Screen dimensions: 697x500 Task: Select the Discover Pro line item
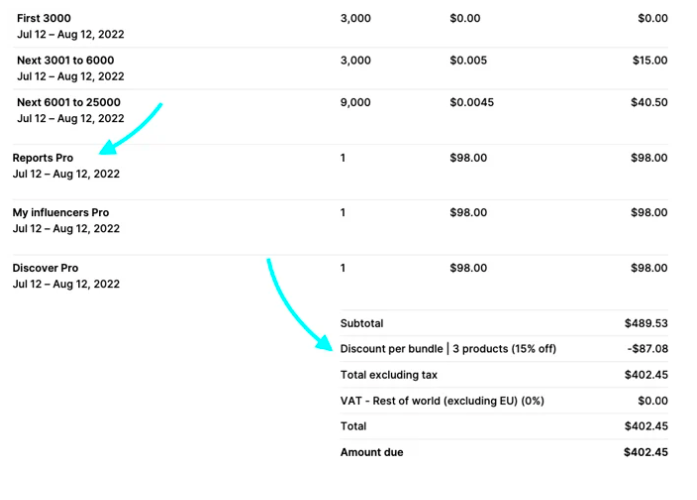click(340, 276)
